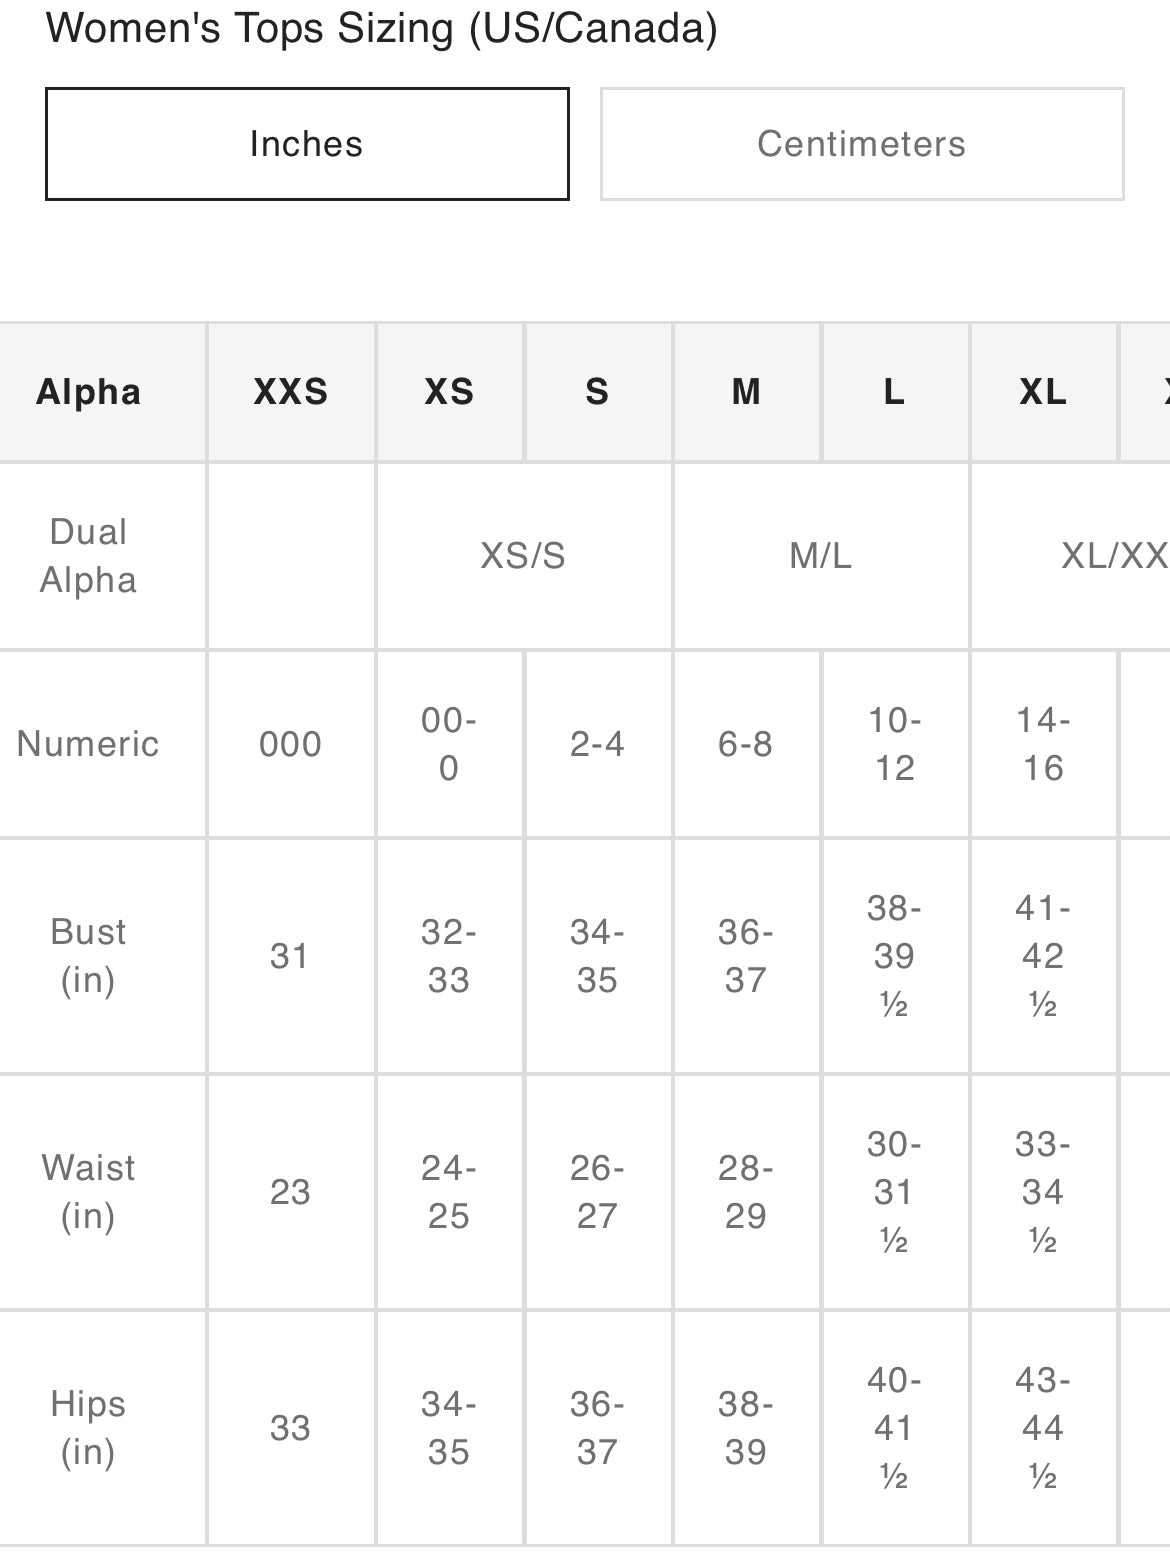Select the S column header
This screenshot has height=1556, width=1170.
click(x=597, y=392)
